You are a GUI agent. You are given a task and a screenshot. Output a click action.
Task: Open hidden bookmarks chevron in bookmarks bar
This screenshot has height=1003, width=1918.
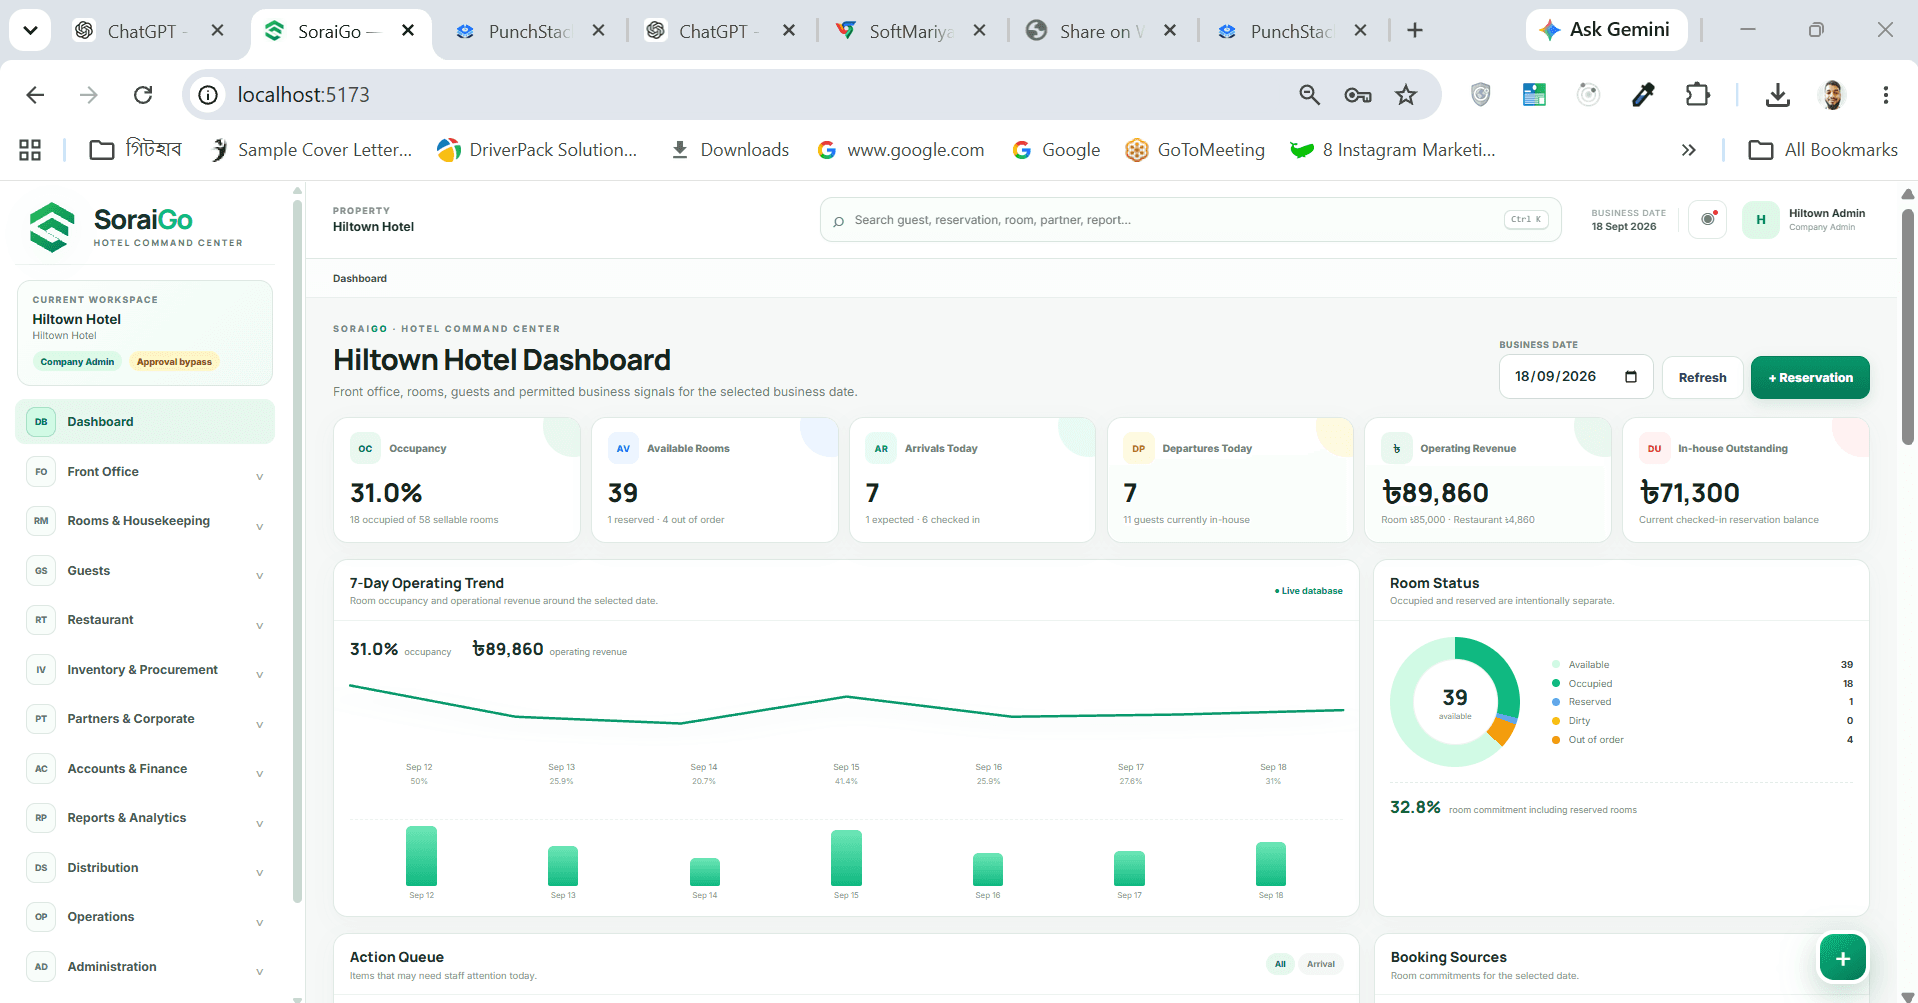[1688, 150]
